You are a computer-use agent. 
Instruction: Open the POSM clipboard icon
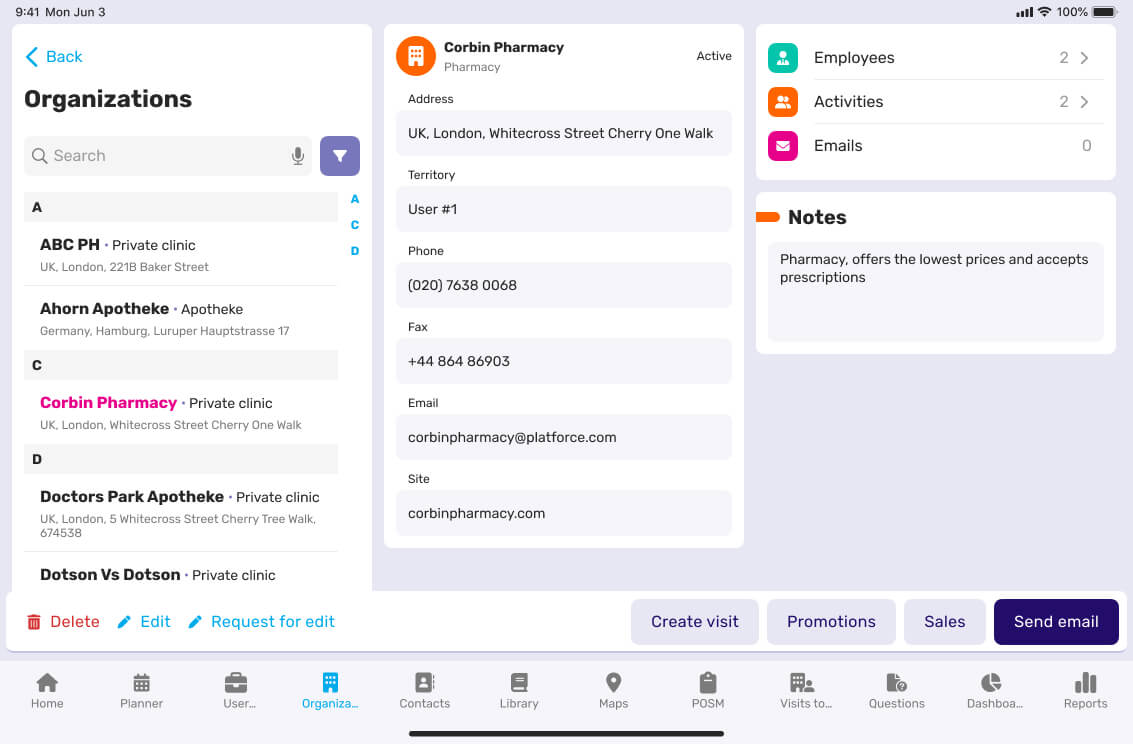(x=708, y=683)
